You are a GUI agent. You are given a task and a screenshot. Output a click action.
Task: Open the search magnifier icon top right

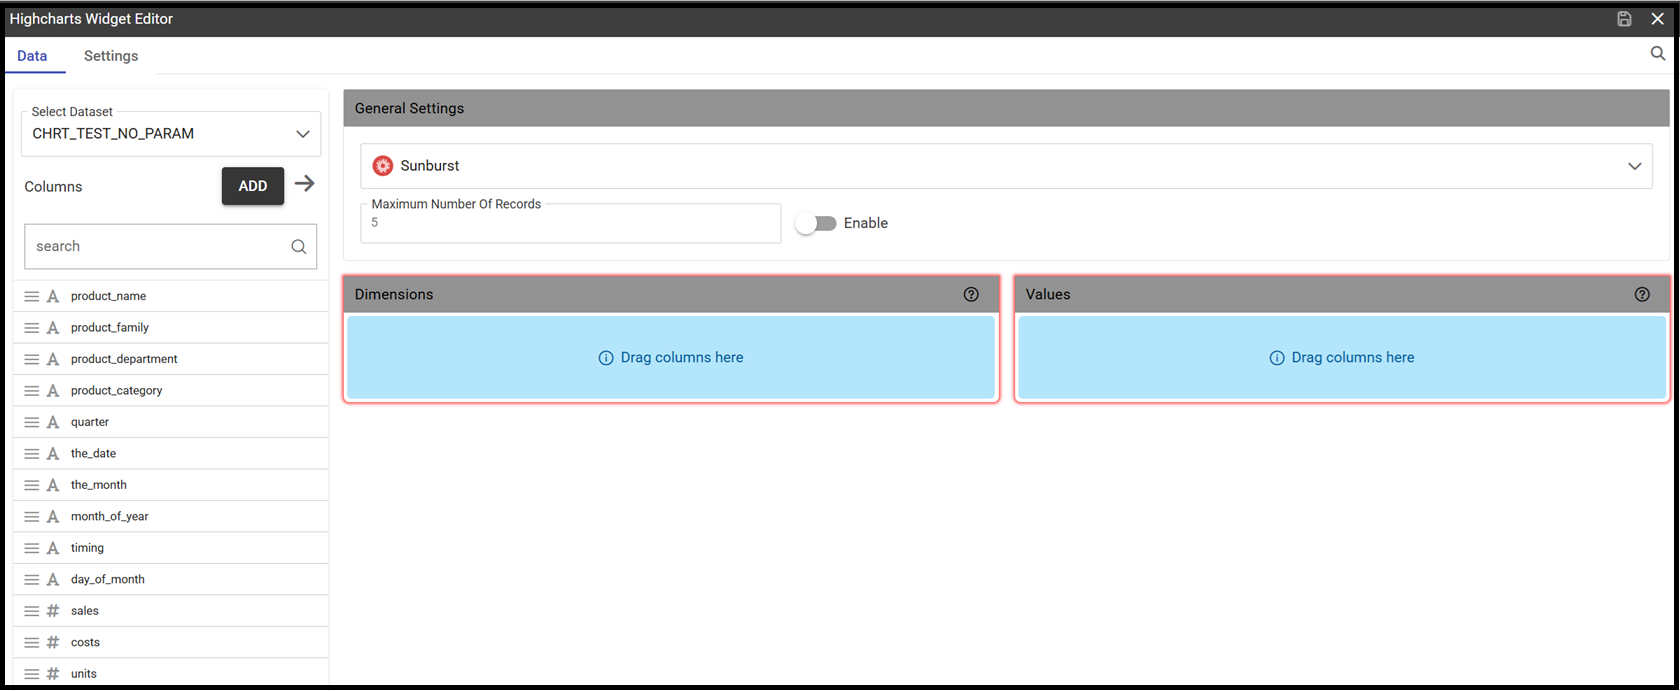[1657, 54]
